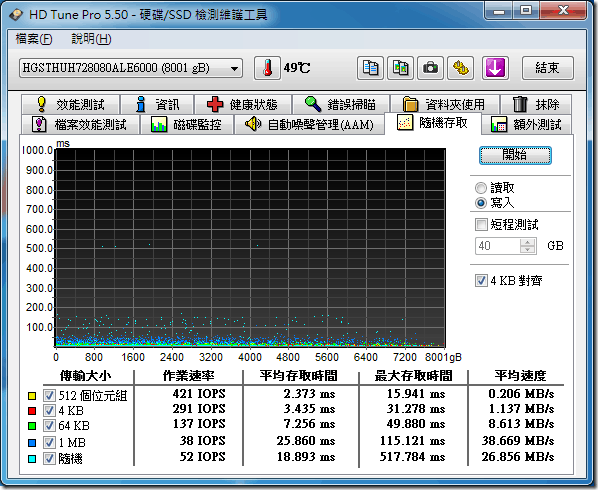598x490 pixels.
Task: Switch to the 額外測試 tab
Action: click(x=527, y=124)
